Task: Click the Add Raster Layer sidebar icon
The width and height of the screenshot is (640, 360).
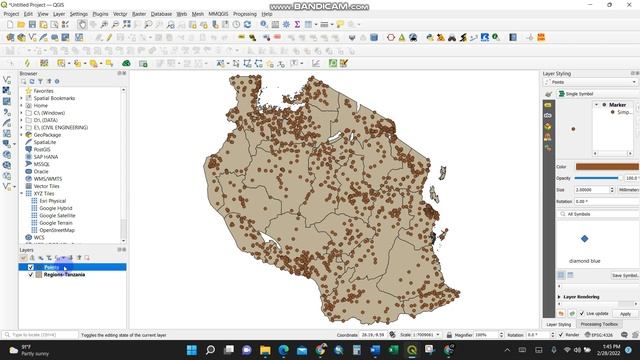Action: pyautogui.click(x=6, y=91)
